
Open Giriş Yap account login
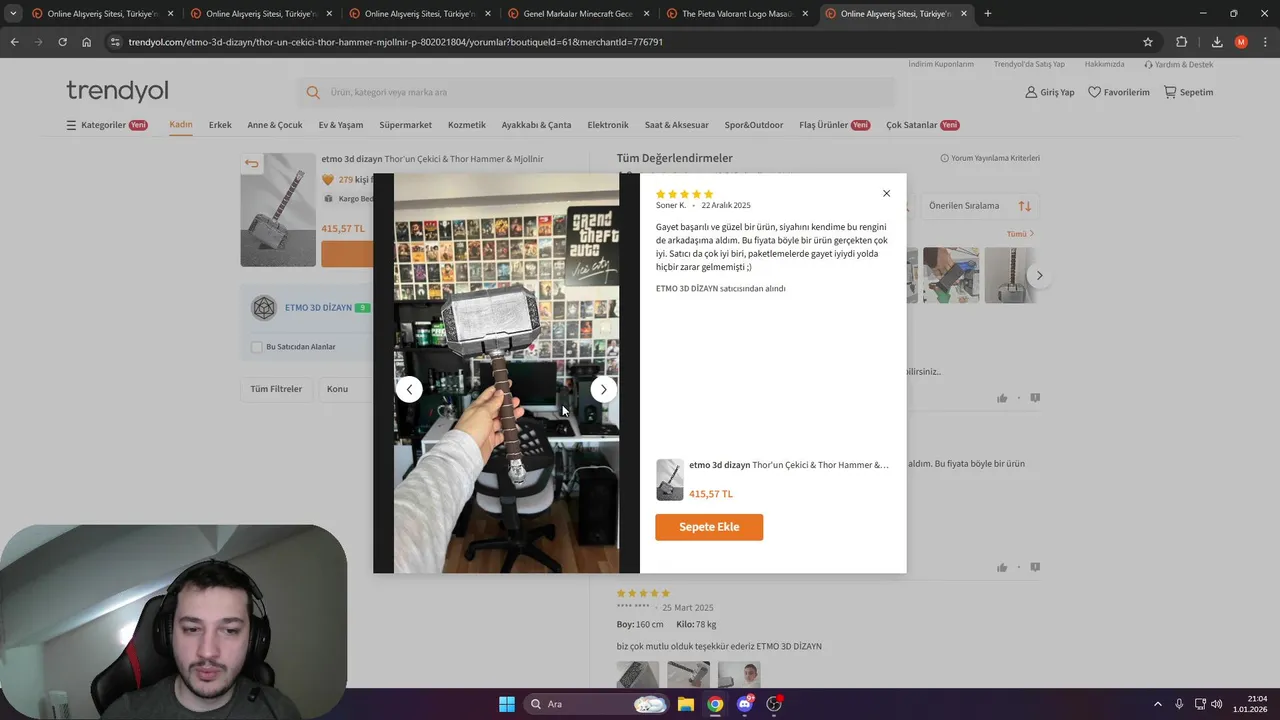point(1049,92)
